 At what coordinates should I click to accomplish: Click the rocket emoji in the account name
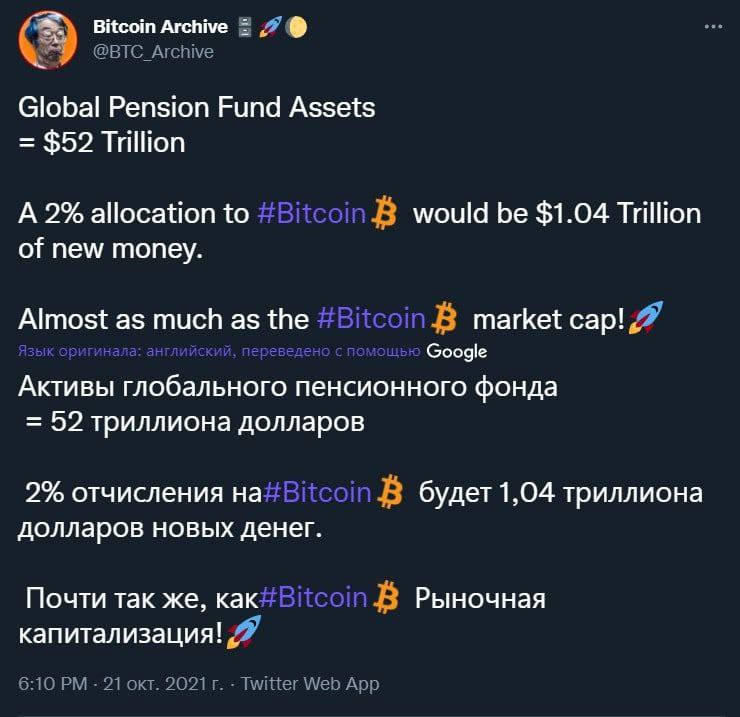tap(270, 27)
